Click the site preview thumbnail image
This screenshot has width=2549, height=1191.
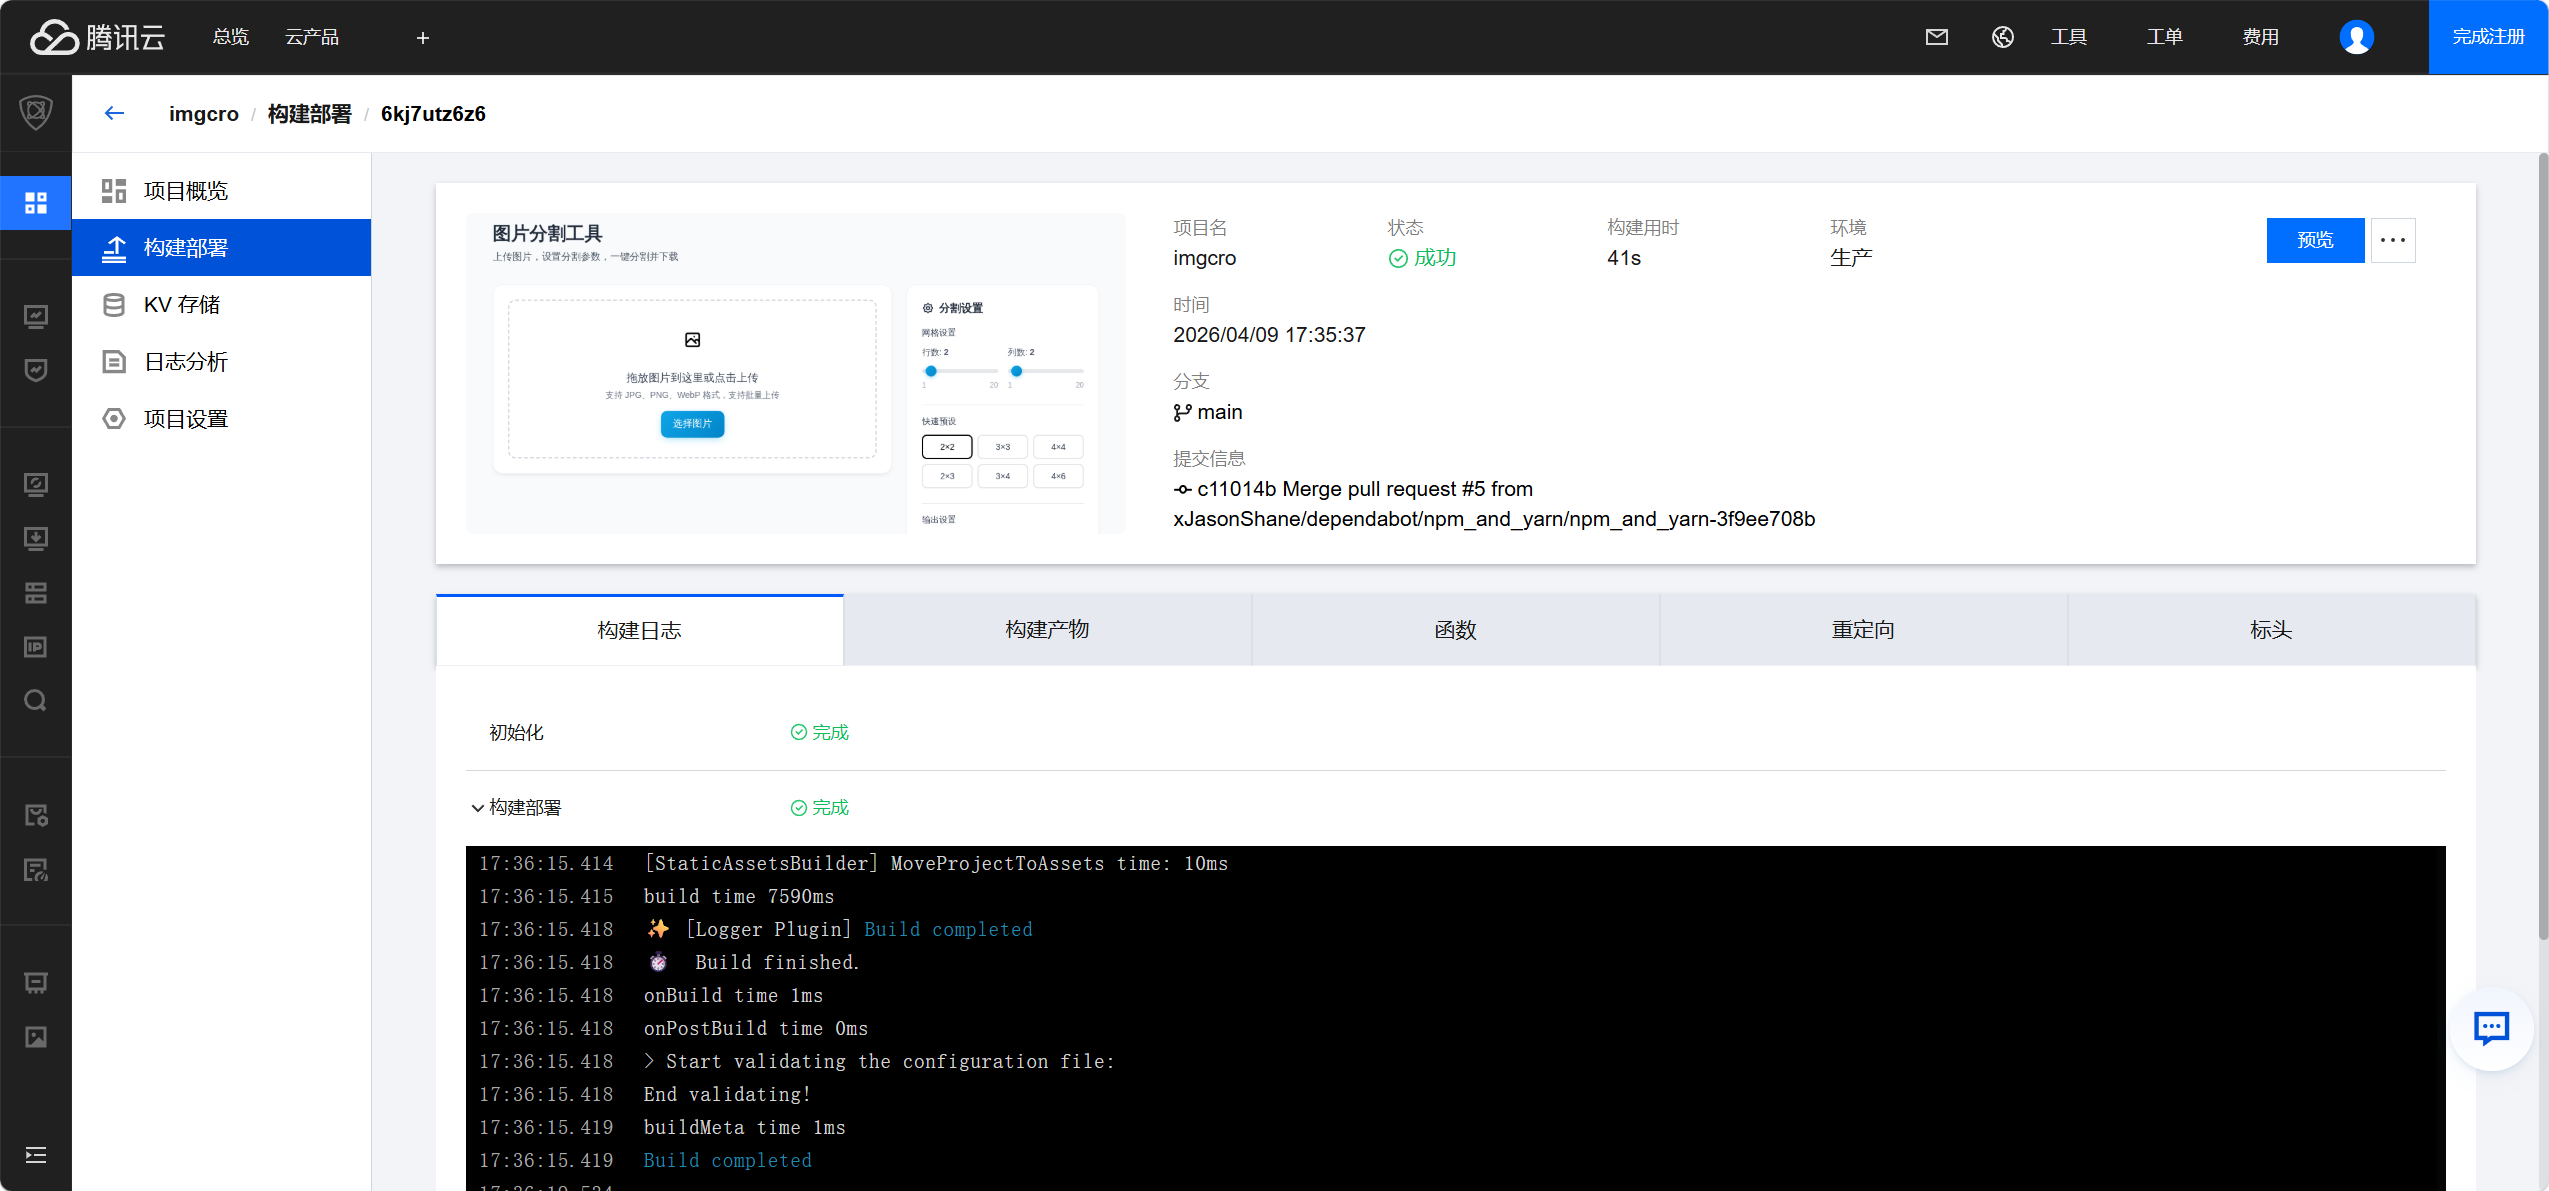(x=795, y=373)
